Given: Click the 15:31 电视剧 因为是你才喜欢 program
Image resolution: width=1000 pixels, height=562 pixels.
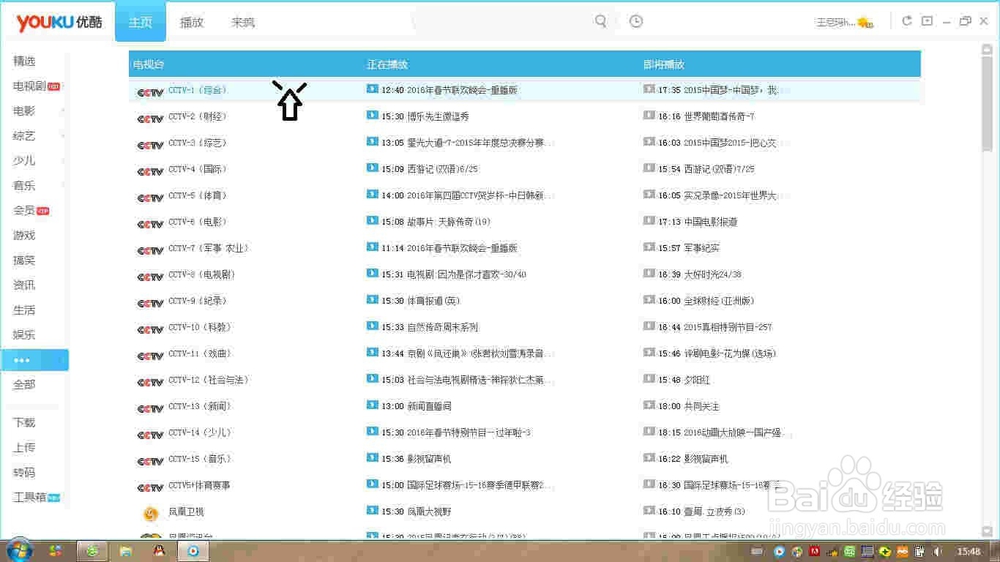Looking at the screenshot, I should pos(453,275).
